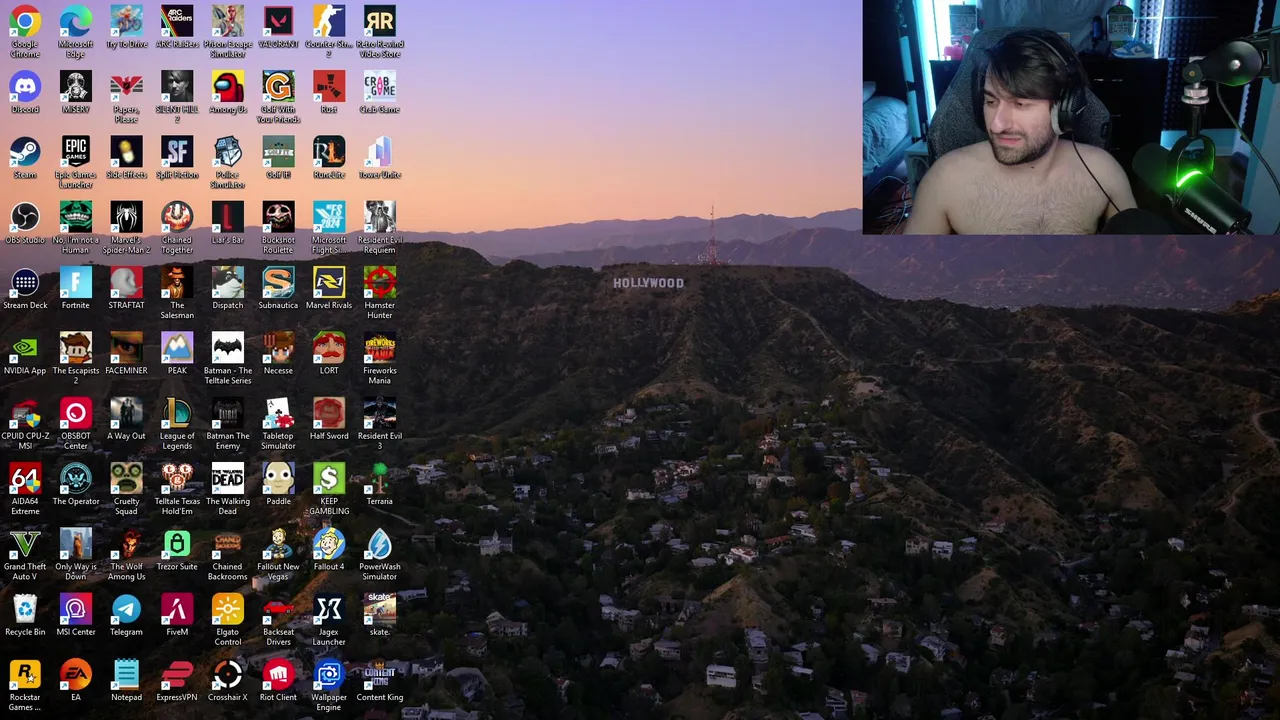Click the Golf With Your Friends icon
Viewport: 1280px width, 720px height.
click(278, 96)
